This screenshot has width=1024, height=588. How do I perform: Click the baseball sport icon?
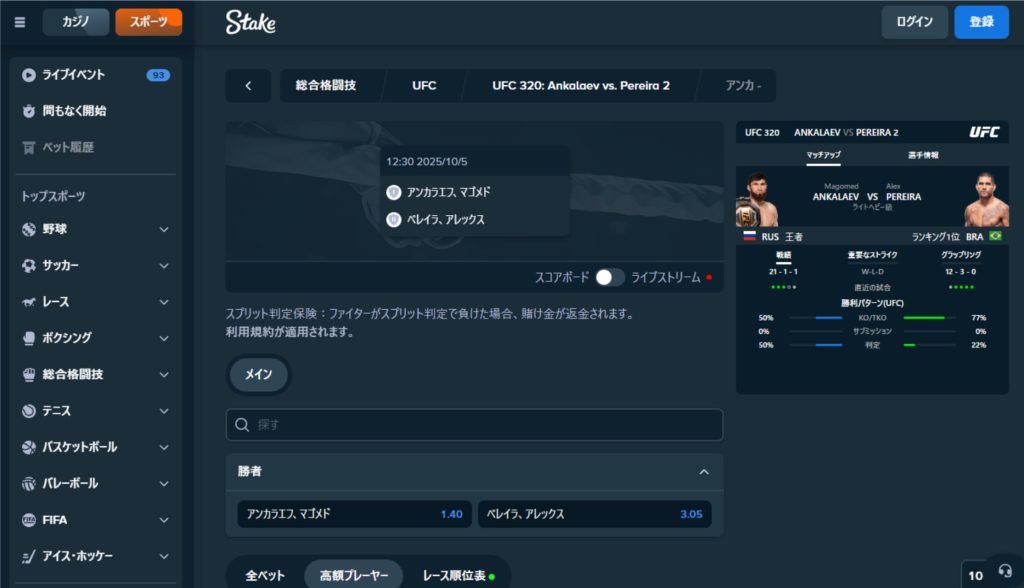[29, 229]
